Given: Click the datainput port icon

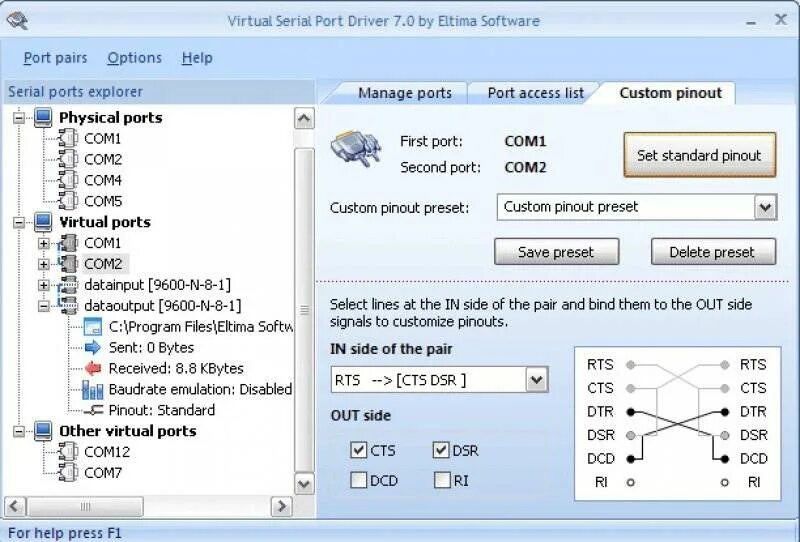Looking at the screenshot, I should click(68, 285).
